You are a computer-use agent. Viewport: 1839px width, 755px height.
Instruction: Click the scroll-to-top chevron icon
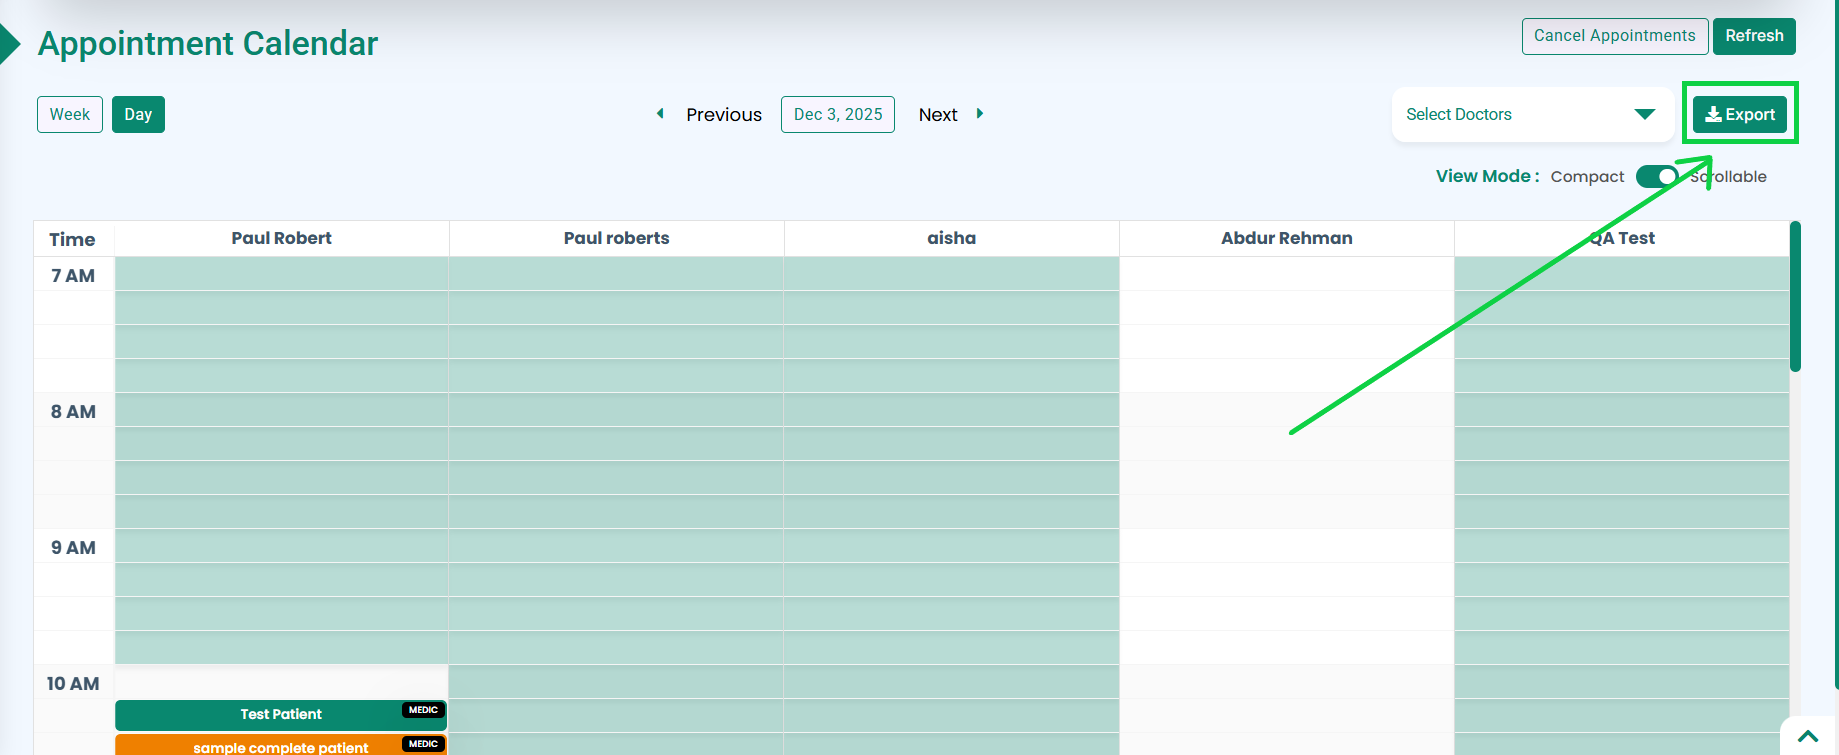pos(1808,737)
